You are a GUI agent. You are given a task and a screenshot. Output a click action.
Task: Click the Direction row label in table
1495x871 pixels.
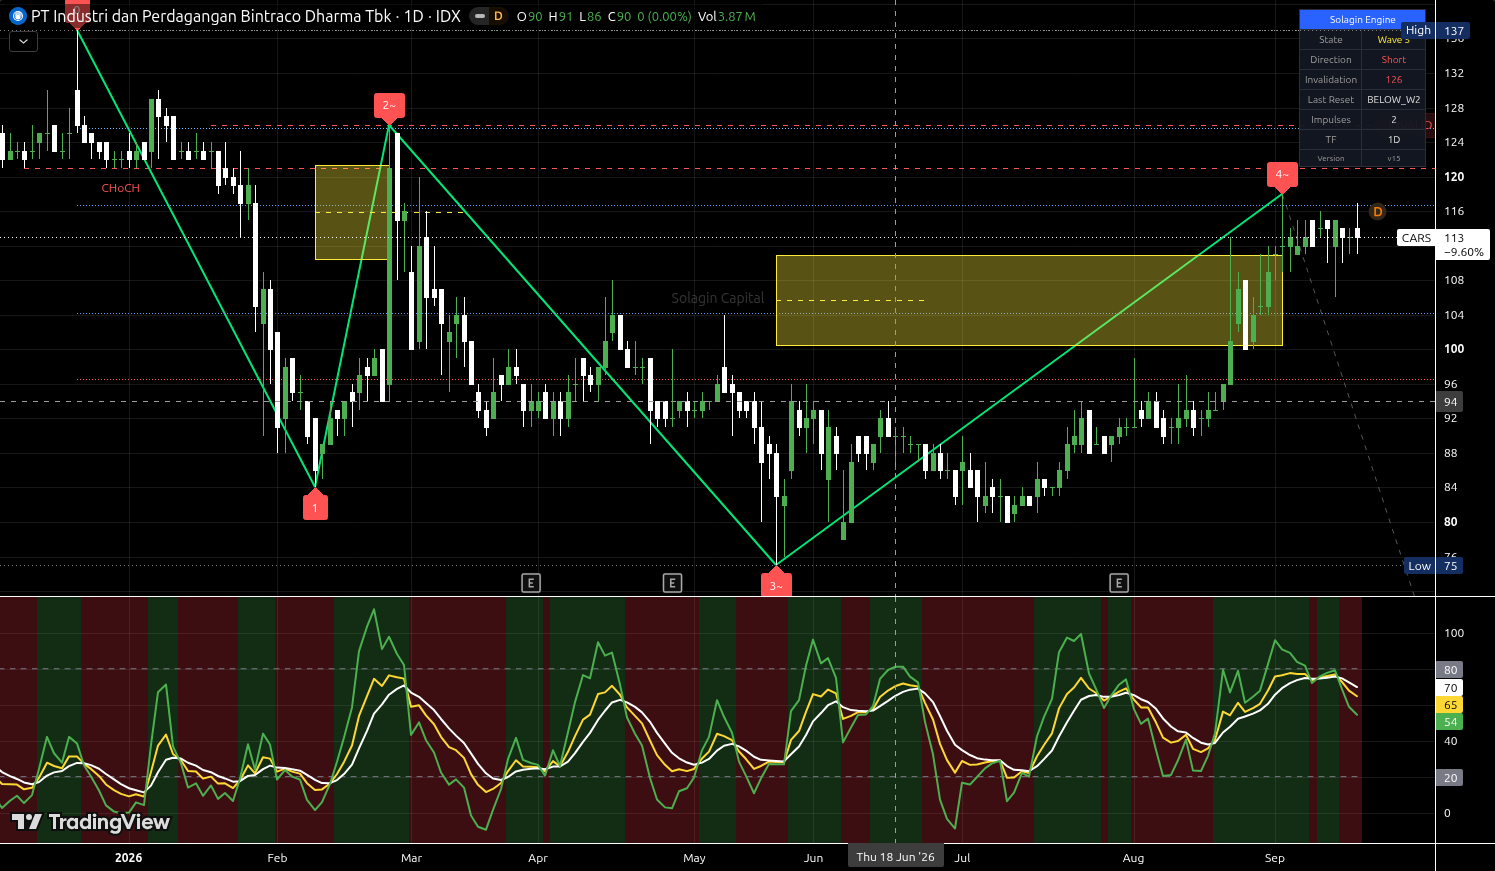[1331, 60]
